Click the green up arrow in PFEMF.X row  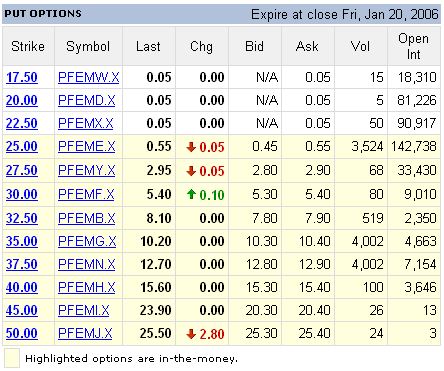191,194
